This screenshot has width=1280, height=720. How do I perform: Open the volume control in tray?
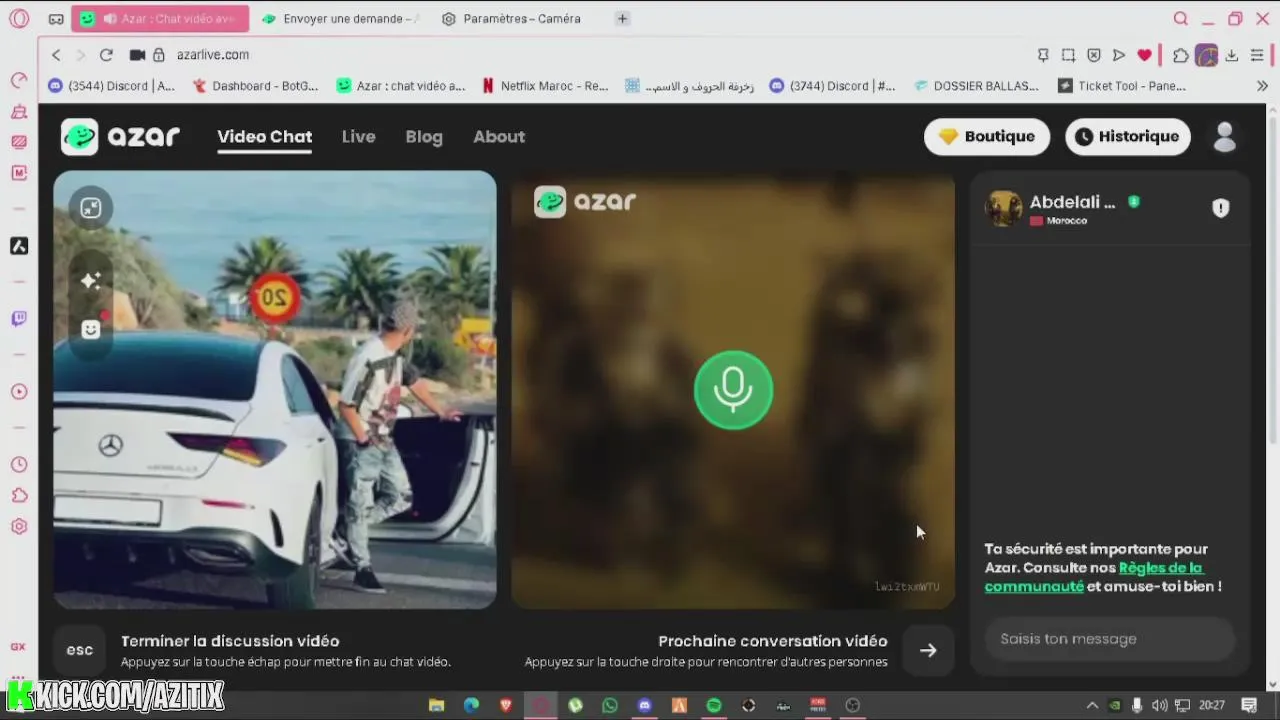[1159, 705]
